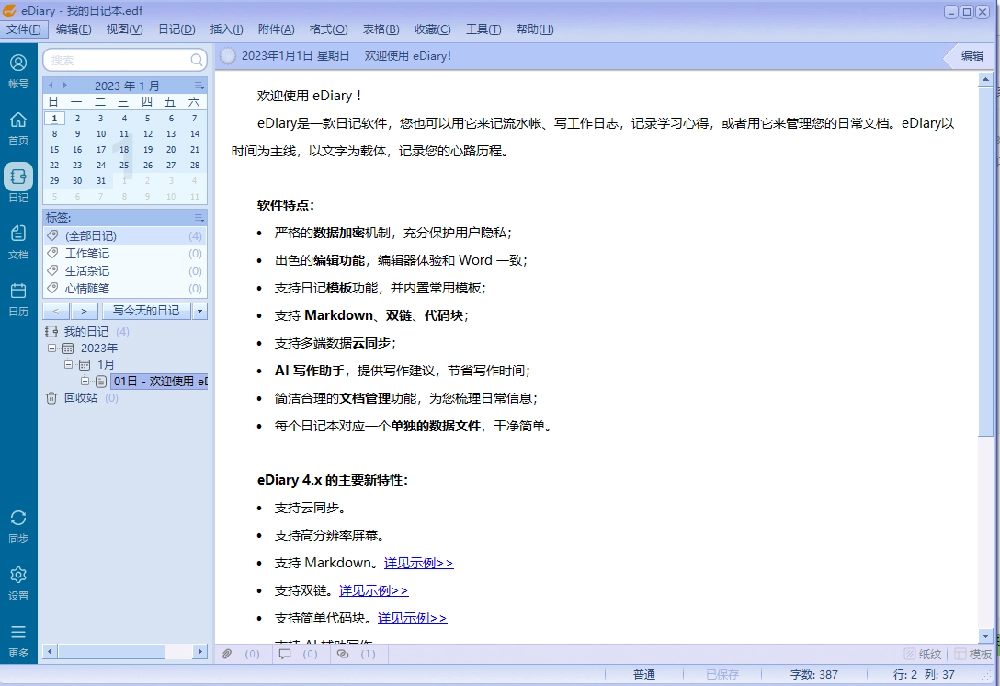The height and width of the screenshot is (686, 1000).
Task: Go to the next month in the calendar
Action: click(64, 85)
